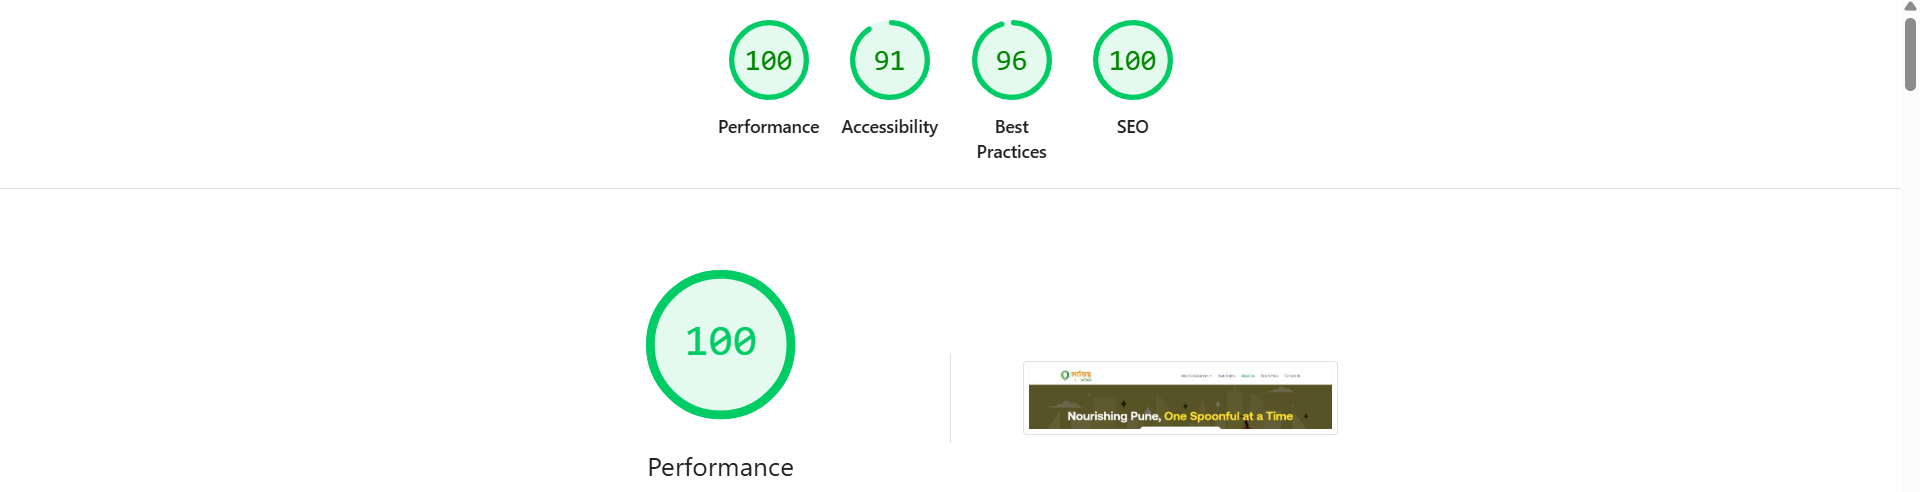Click the SEO label under the gauge
The image size is (1920, 492).
pos(1132,127)
